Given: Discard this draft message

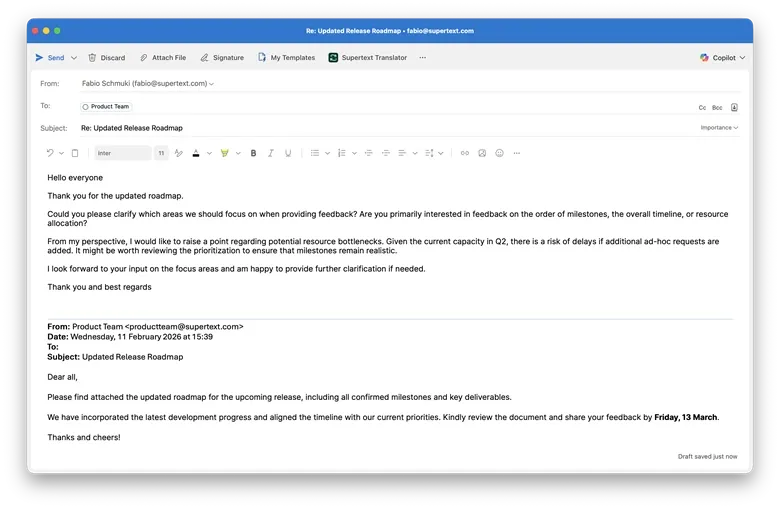Looking at the screenshot, I should pyautogui.click(x=106, y=58).
